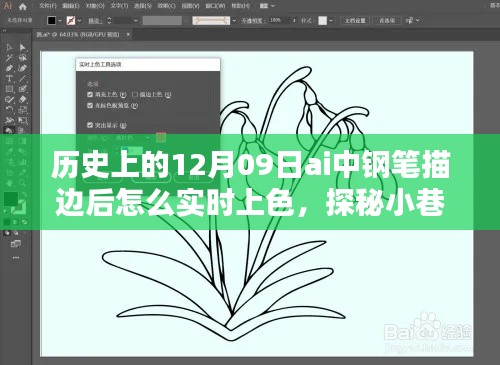Click the Change Screen Mode icon
This screenshot has width=500, height=365.
16,244
